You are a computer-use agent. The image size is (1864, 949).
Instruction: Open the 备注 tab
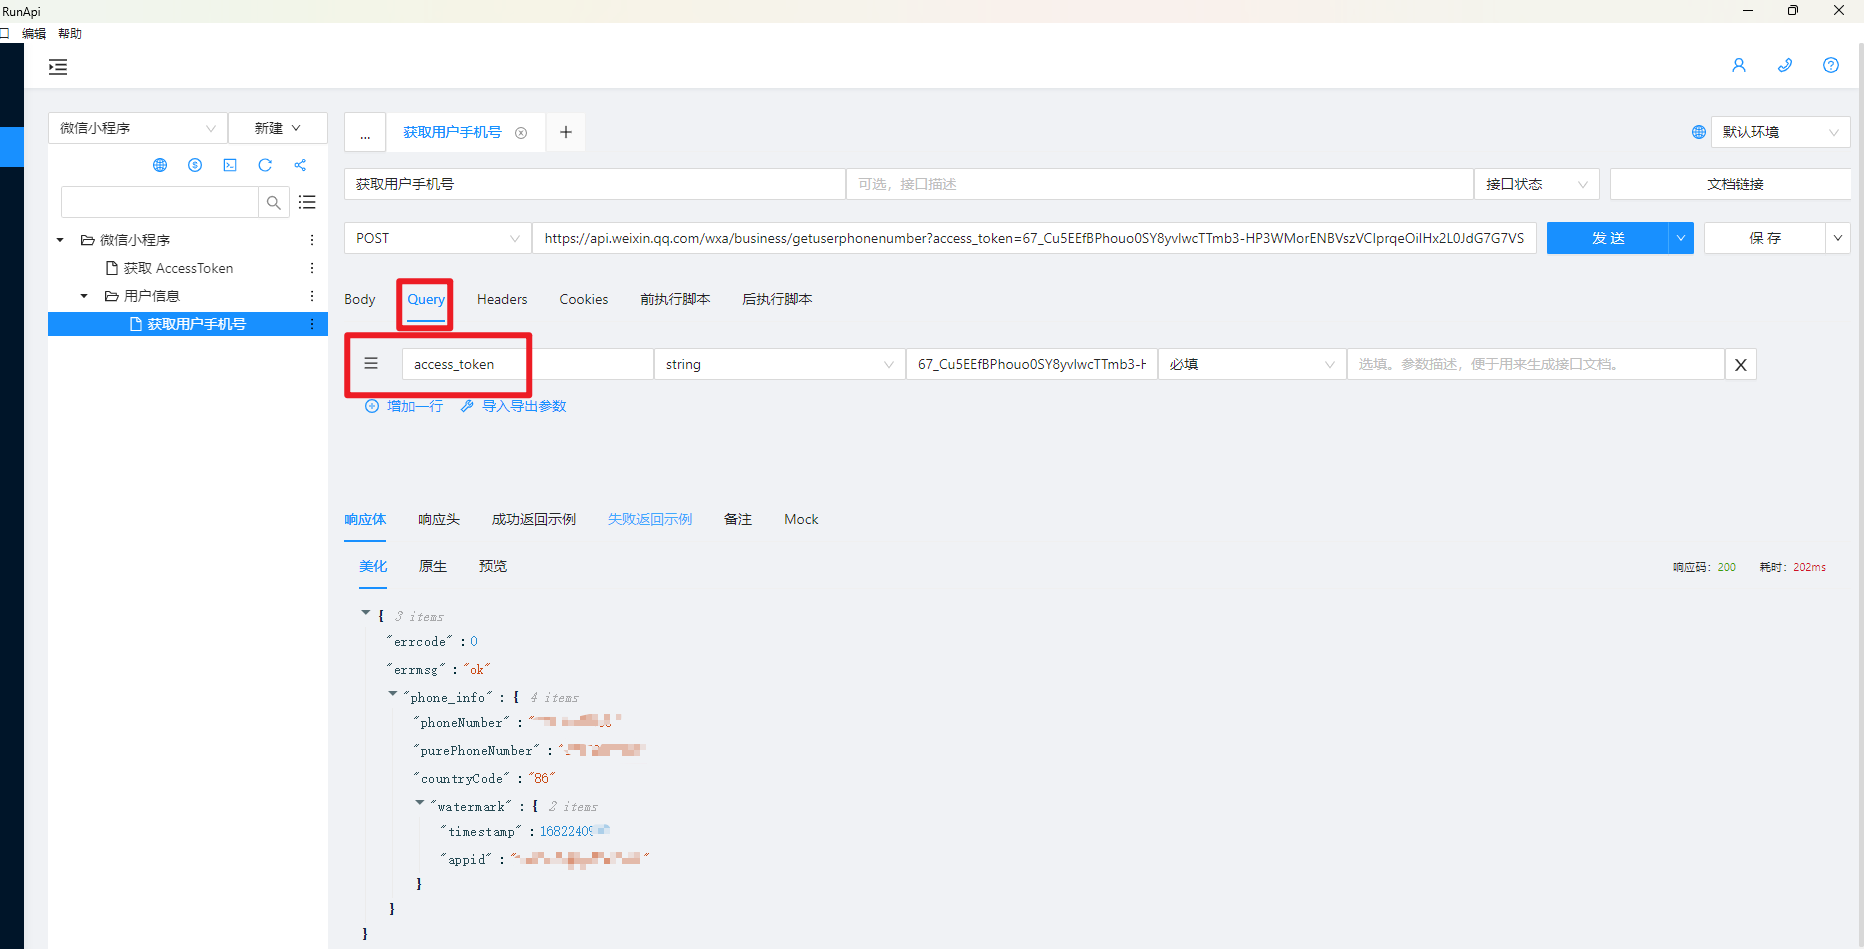738,519
